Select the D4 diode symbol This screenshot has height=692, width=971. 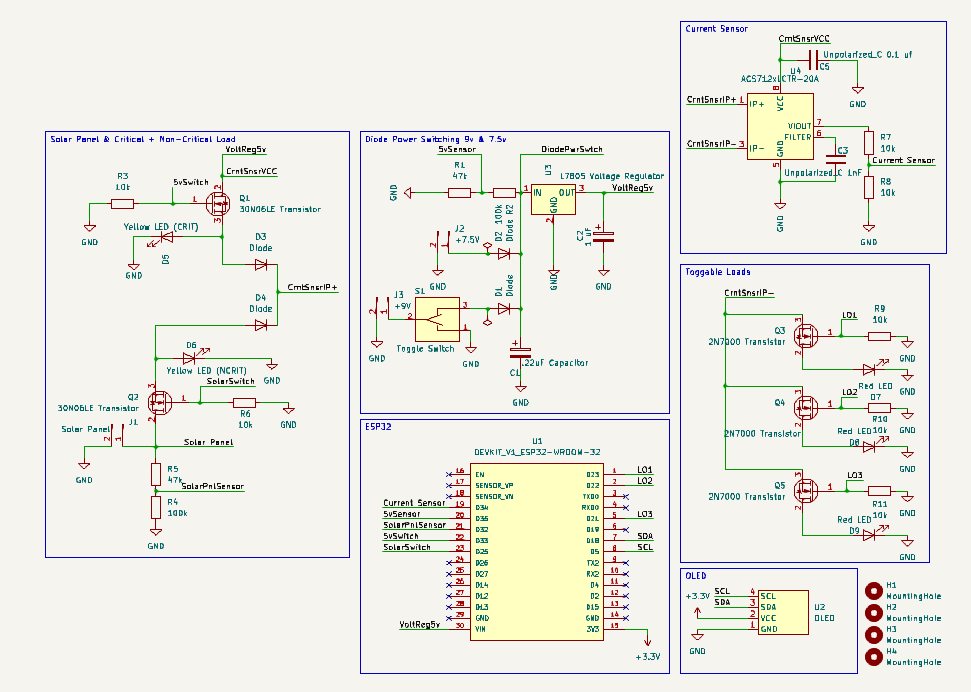tap(261, 325)
